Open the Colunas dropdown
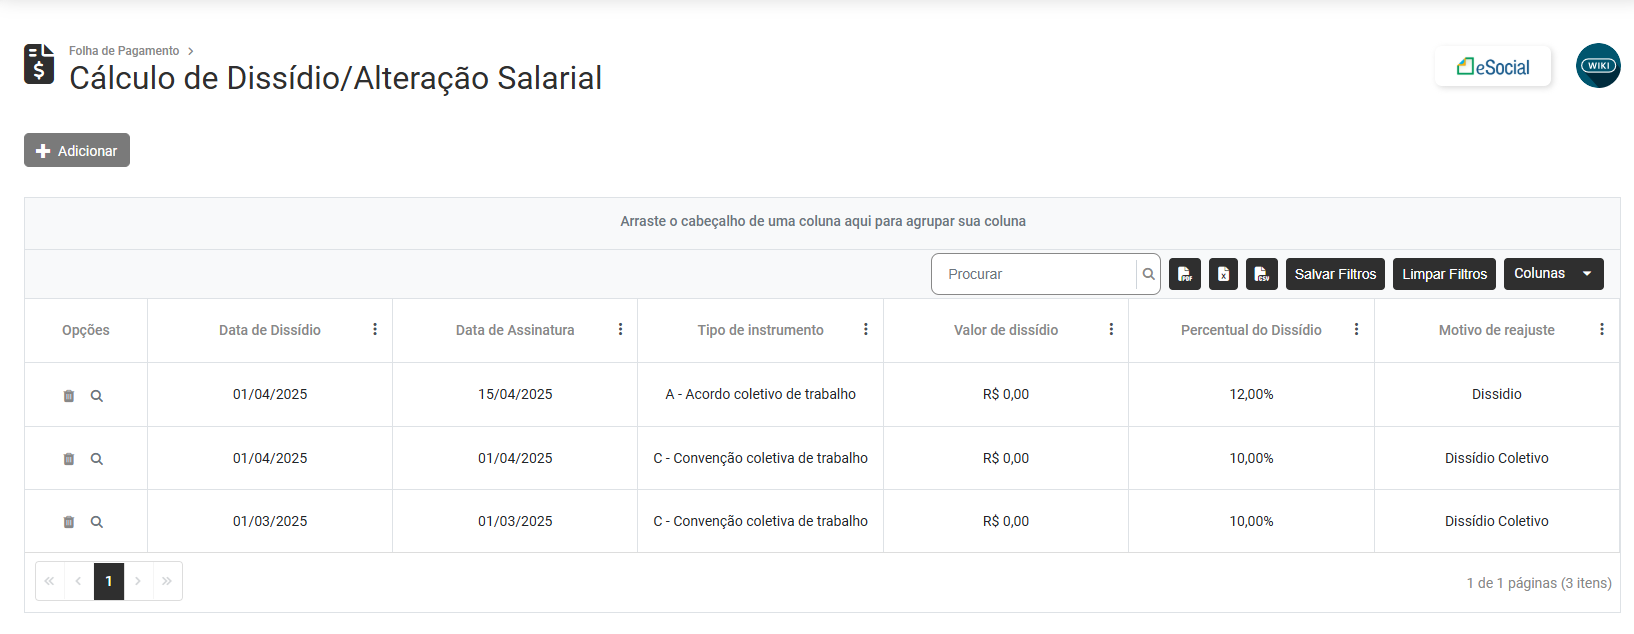 [1553, 274]
